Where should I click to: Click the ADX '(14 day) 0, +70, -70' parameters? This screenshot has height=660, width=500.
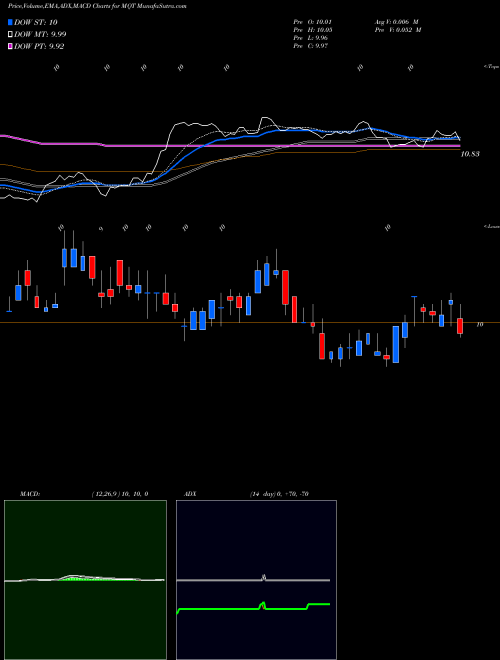click(x=279, y=494)
